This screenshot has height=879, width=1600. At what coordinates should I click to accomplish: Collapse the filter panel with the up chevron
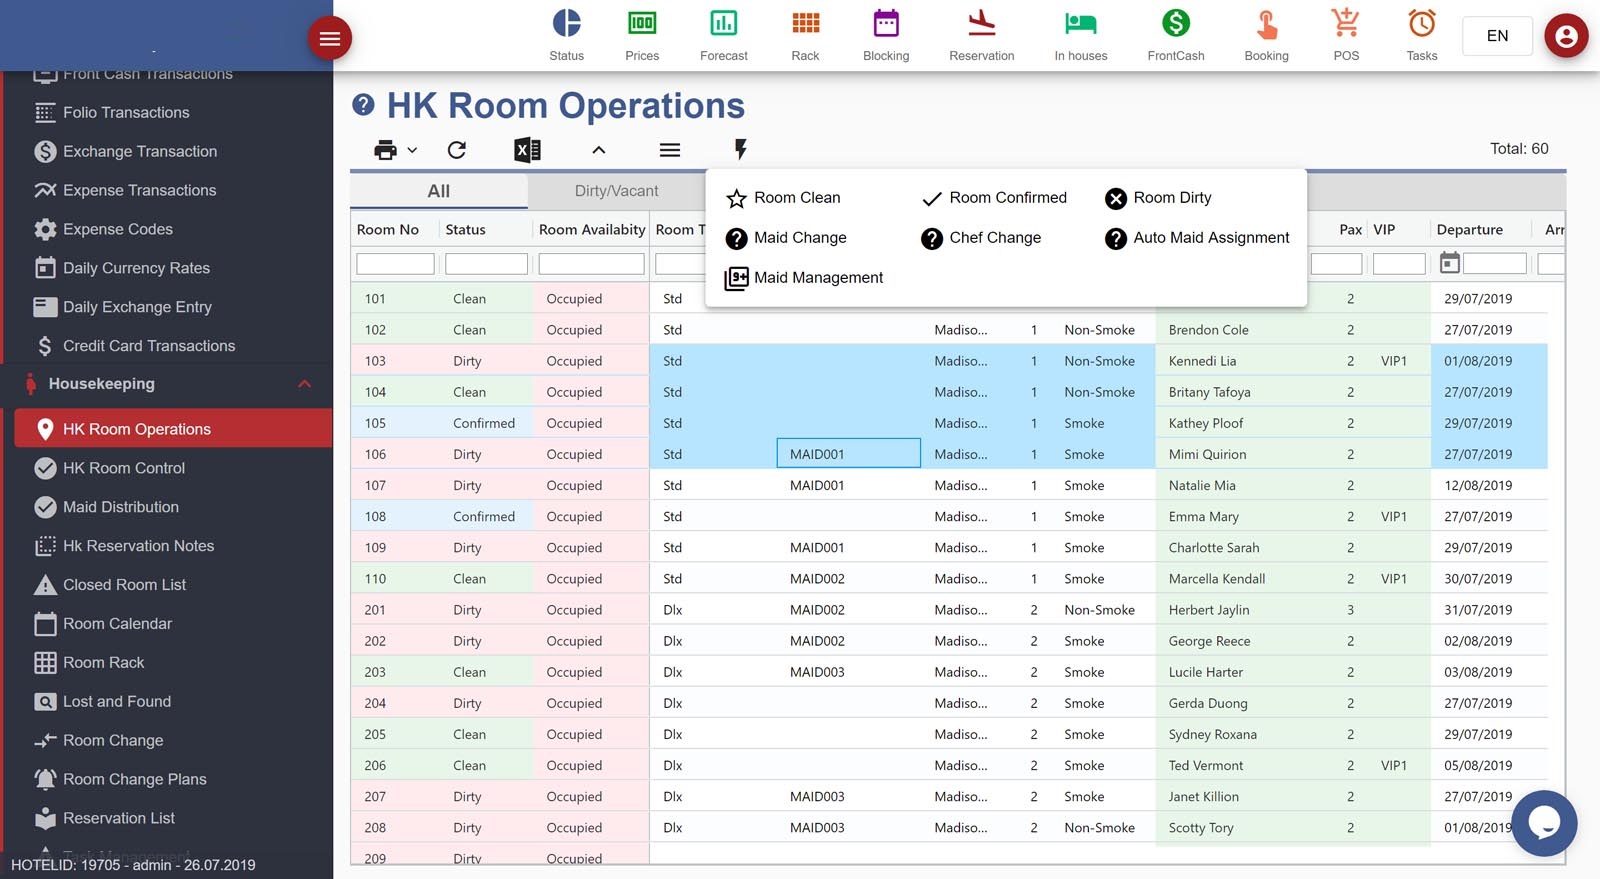click(x=598, y=150)
